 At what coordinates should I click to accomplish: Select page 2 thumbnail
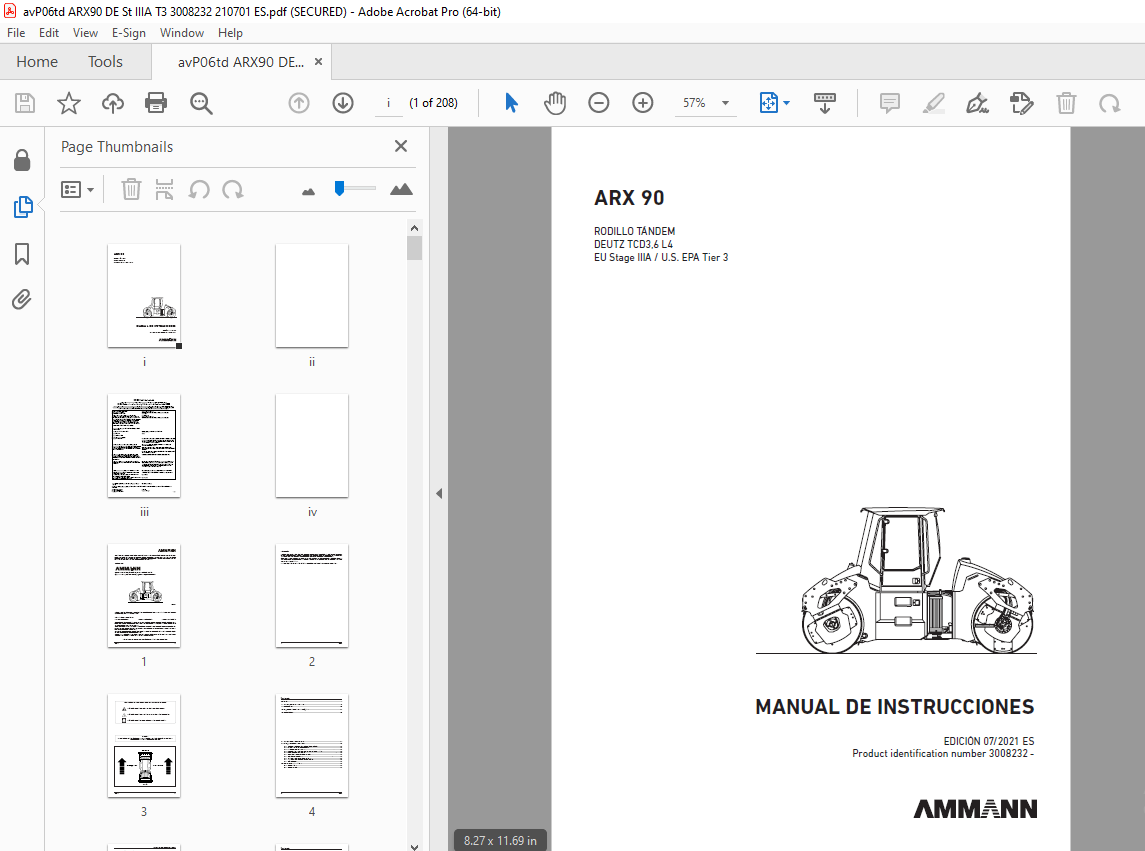(x=312, y=595)
